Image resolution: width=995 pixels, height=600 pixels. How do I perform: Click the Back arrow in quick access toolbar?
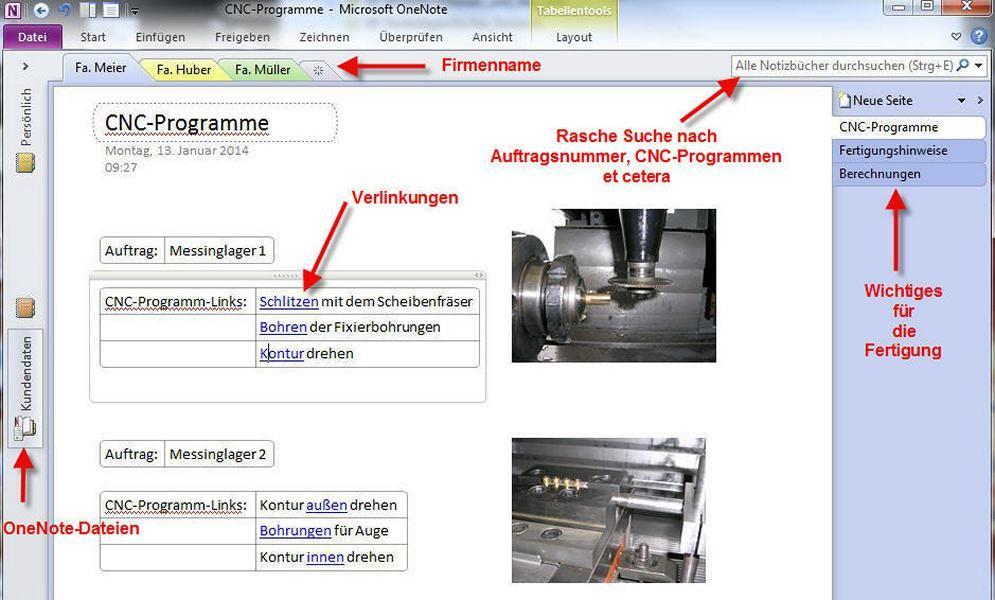(x=41, y=10)
